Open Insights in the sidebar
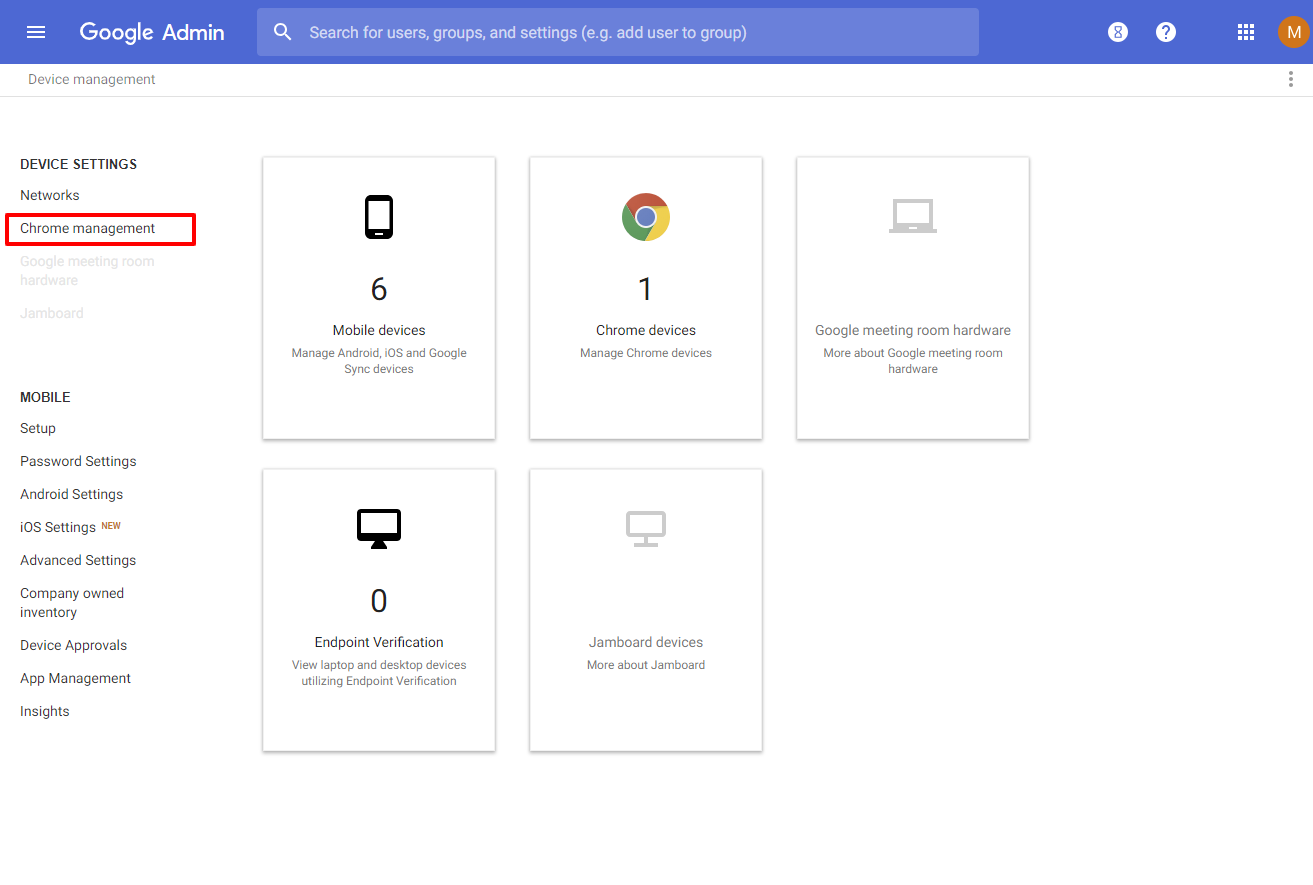The width and height of the screenshot is (1313, 885). tap(45, 711)
